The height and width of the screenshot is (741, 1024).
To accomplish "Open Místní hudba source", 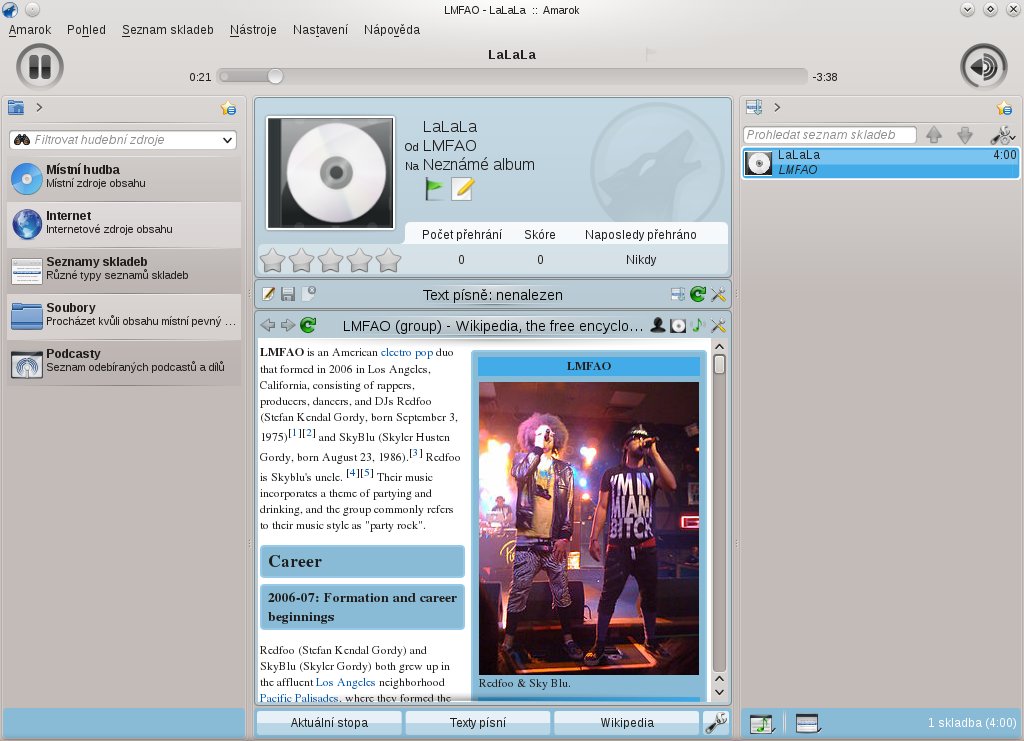I will coord(124,177).
